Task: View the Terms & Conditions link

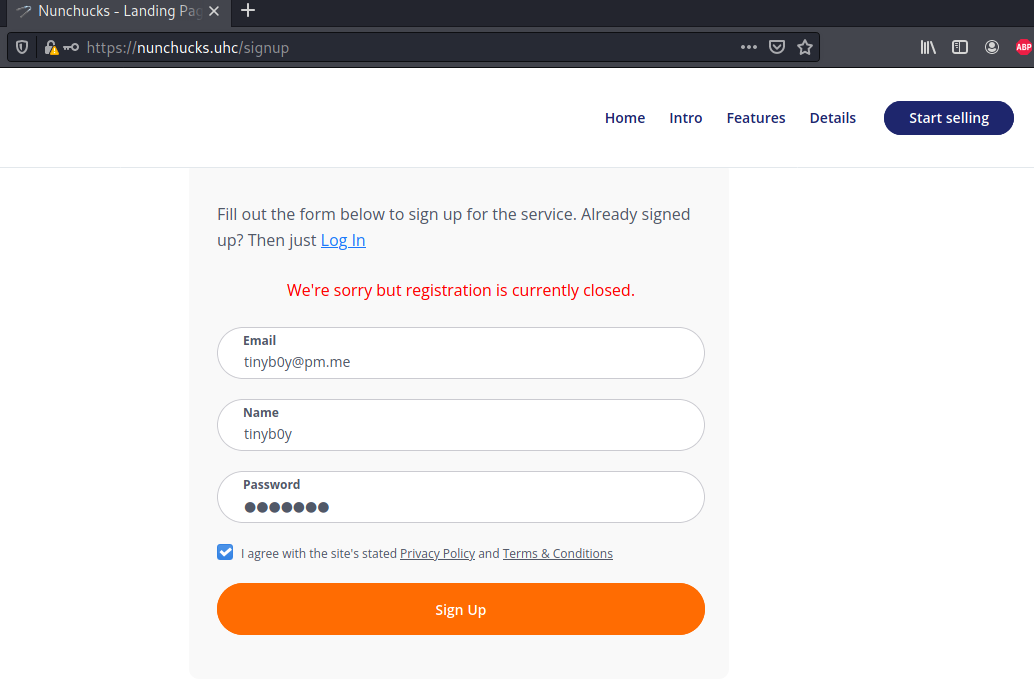Action: click(558, 553)
